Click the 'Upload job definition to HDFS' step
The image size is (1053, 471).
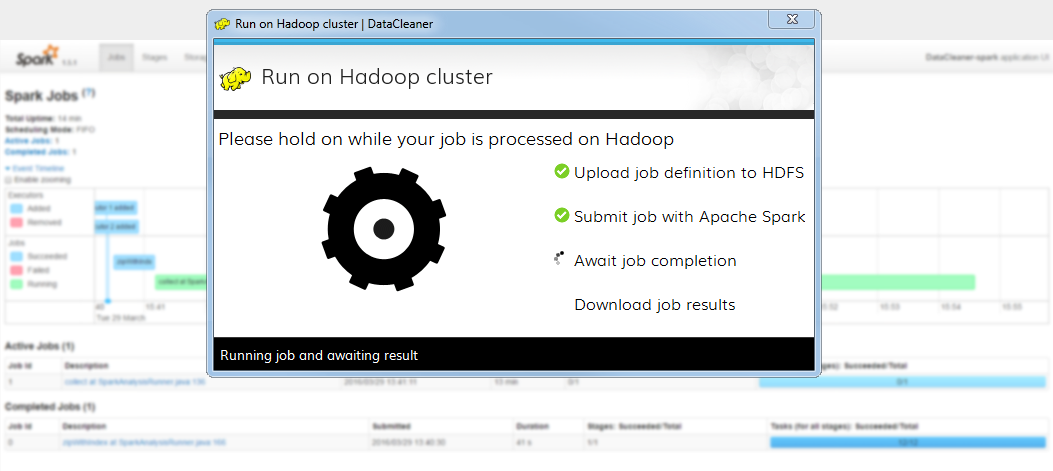(689, 173)
